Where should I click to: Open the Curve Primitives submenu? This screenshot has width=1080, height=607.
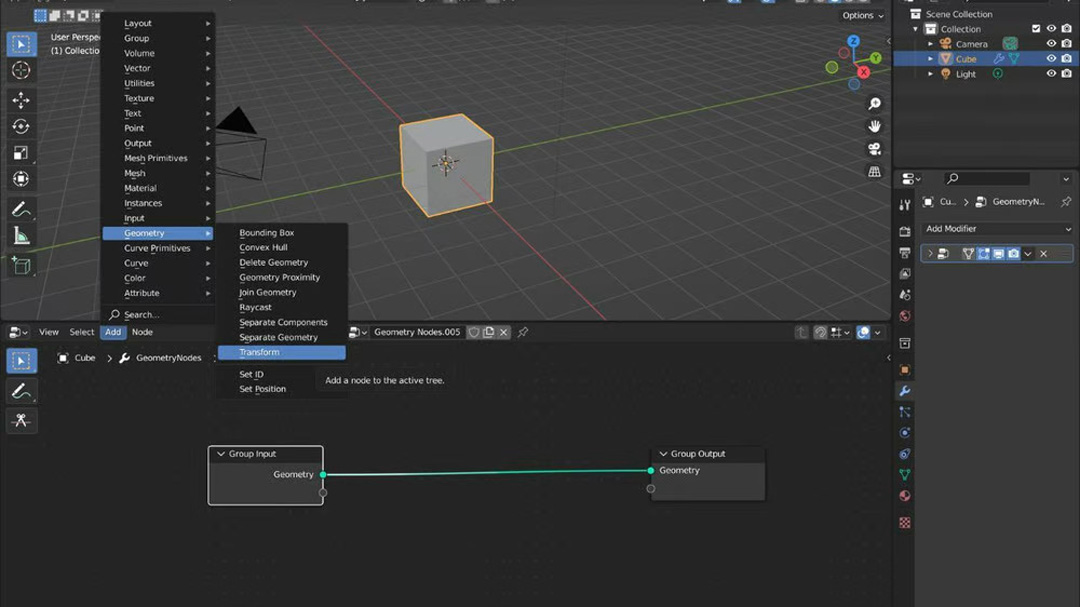(x=158, y=248)
